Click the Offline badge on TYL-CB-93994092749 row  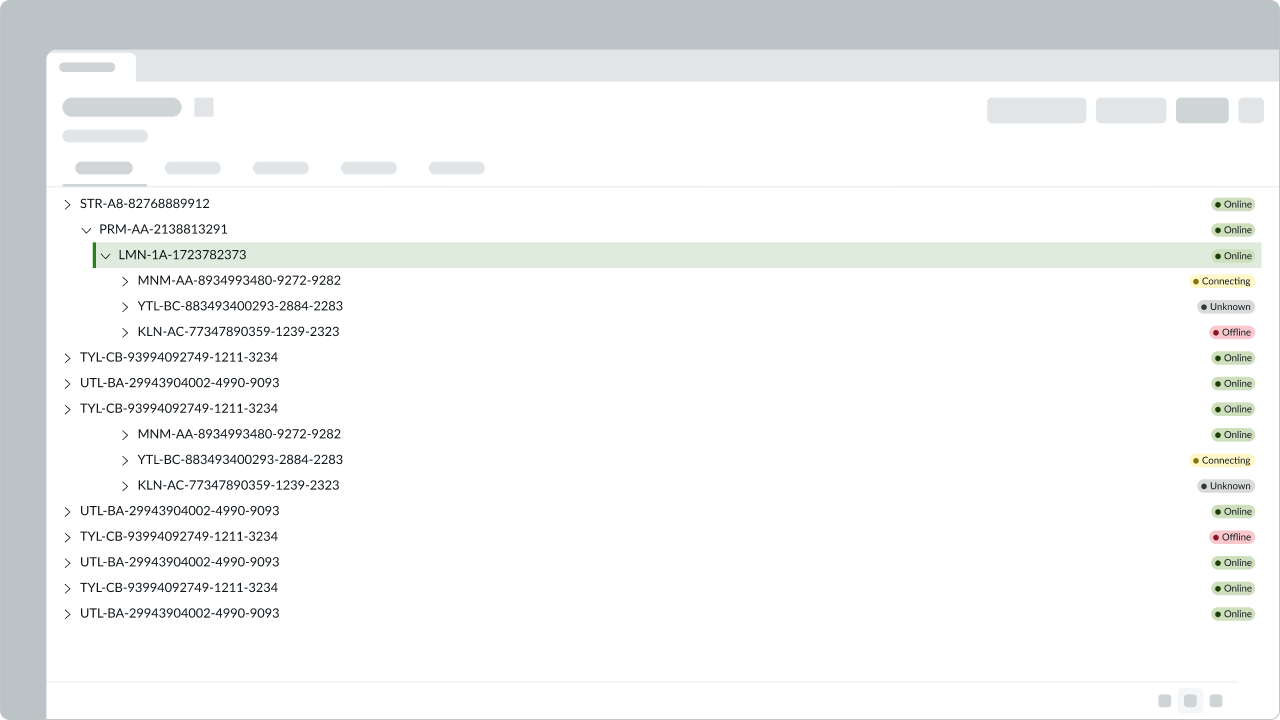point(1232,537)
